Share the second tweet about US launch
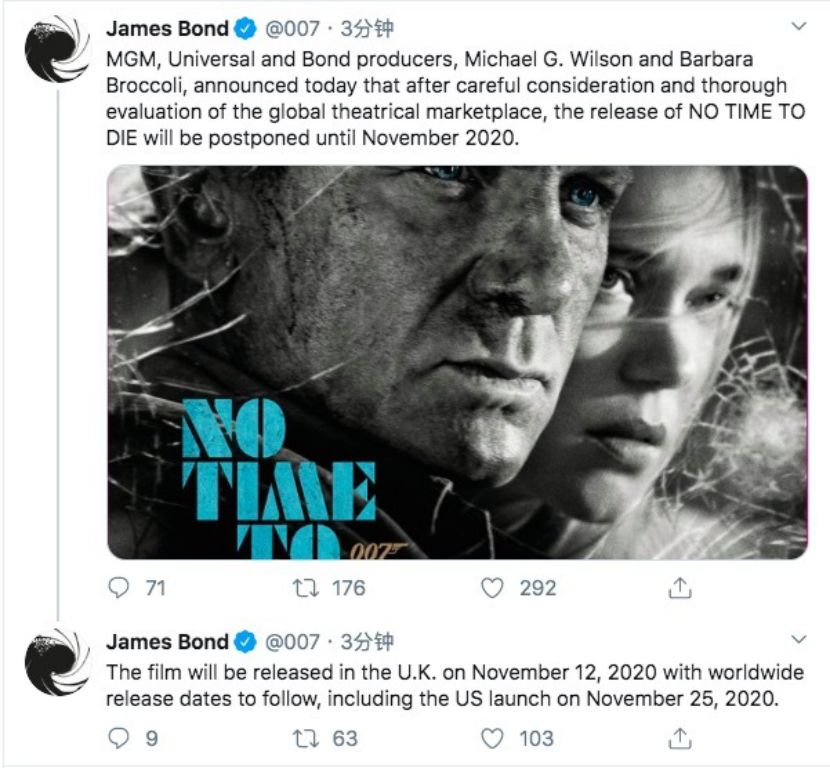 pyautogui.click(x=680, y=738)
